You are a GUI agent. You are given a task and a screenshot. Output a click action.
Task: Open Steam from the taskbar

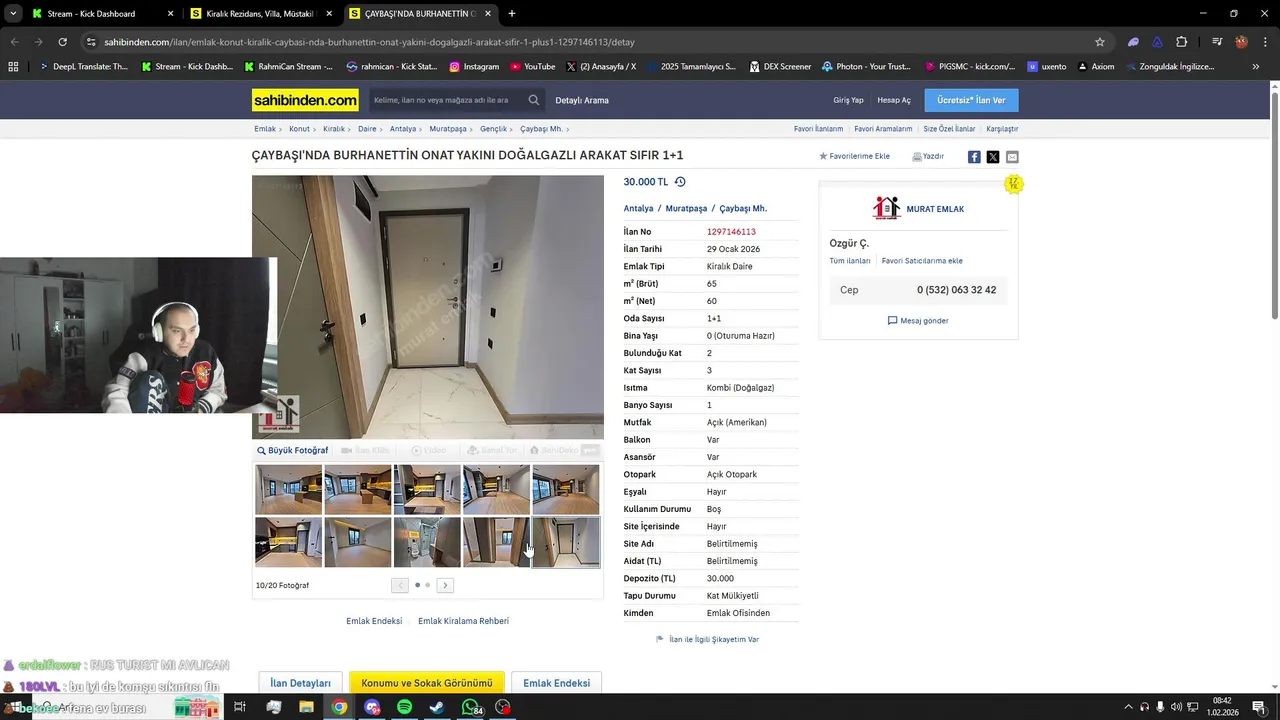[437, 707]
